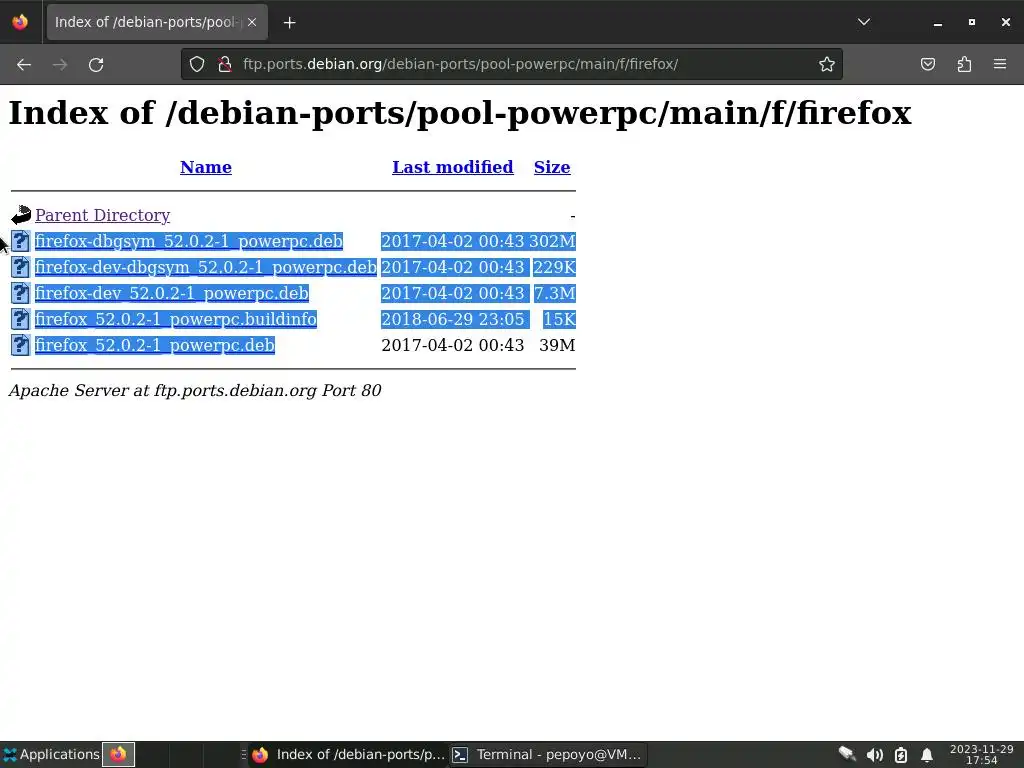Download firefox-dev_52.0.2-1_powerpc.deb
Image resolution: width=1024 pixels, height=768 pixels.
click(x=172, y=293)
